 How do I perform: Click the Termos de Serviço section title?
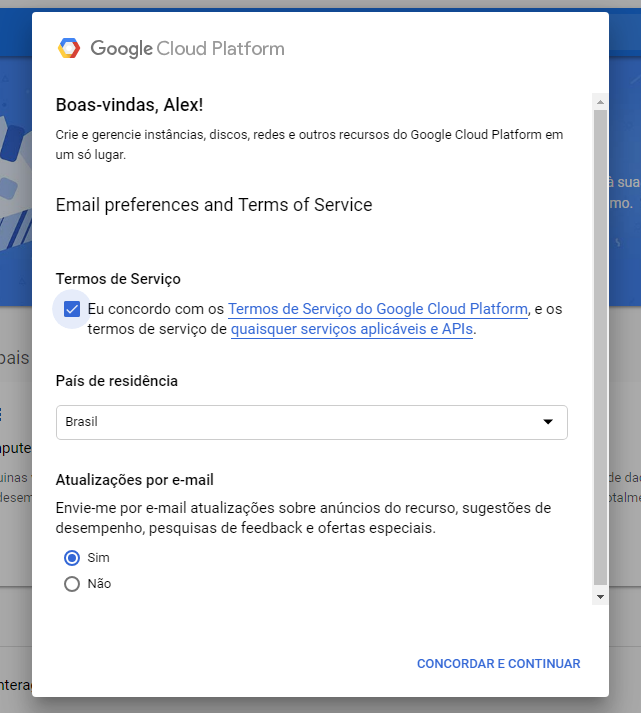pos(118,279)
